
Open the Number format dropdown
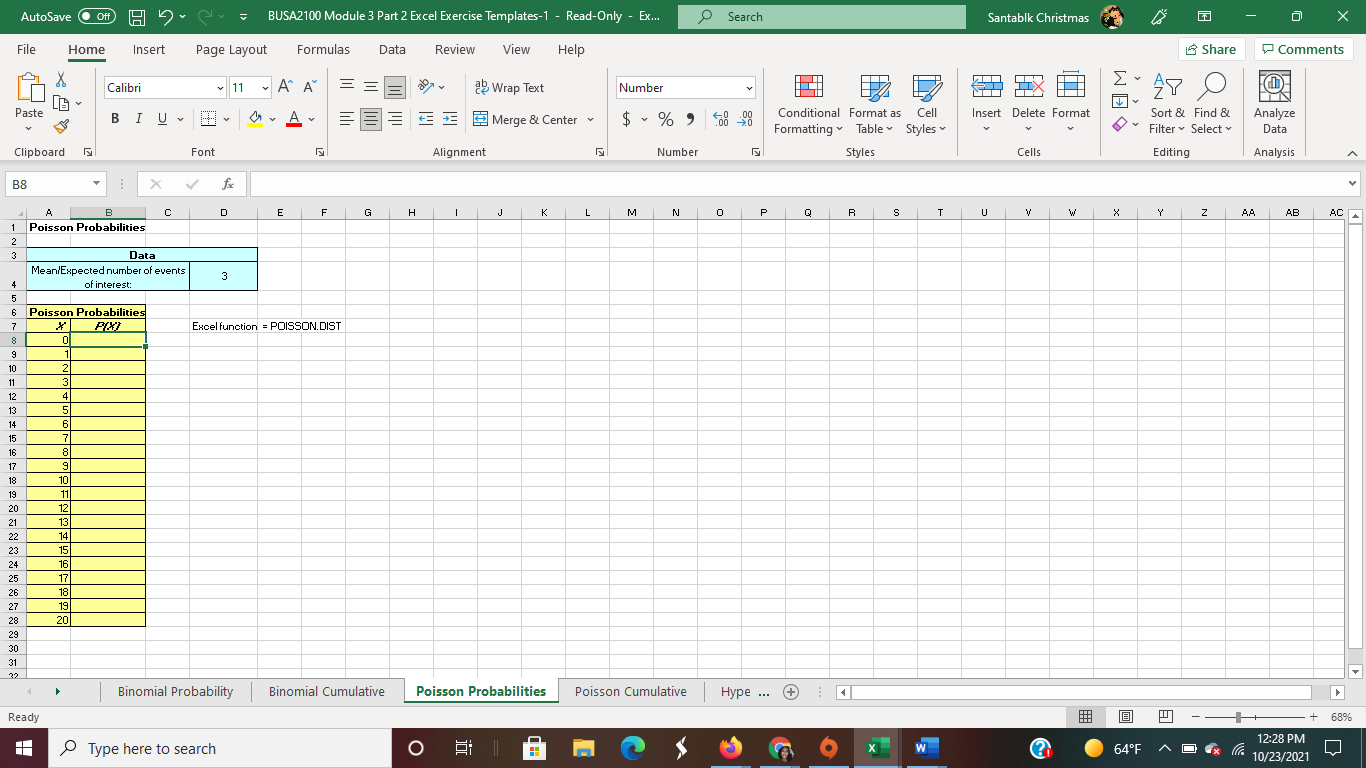pyautogui.click(x=748, y=88)
